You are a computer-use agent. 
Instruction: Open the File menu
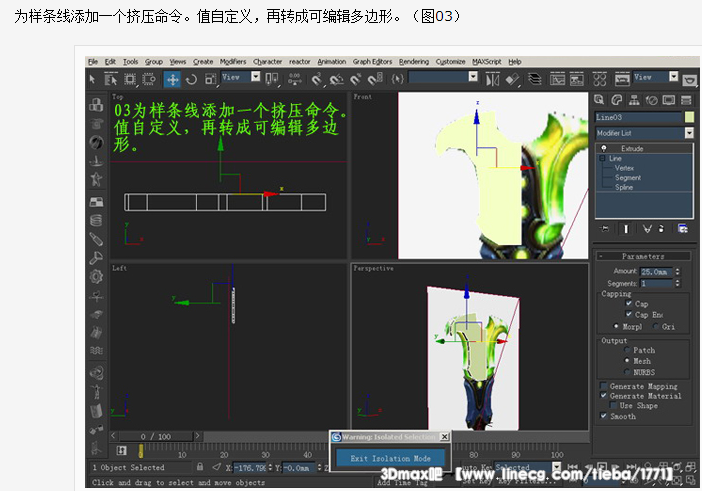(93, 62)
